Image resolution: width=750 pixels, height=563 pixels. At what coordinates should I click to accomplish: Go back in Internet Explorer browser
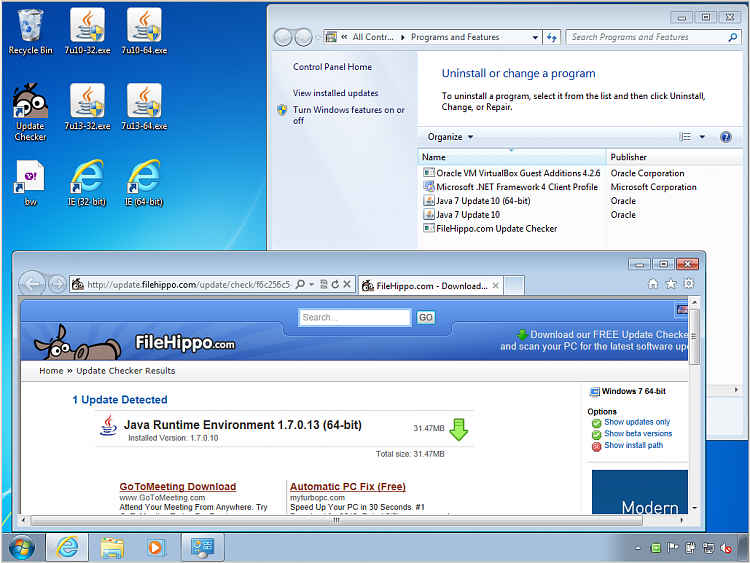tap(32, 284)
